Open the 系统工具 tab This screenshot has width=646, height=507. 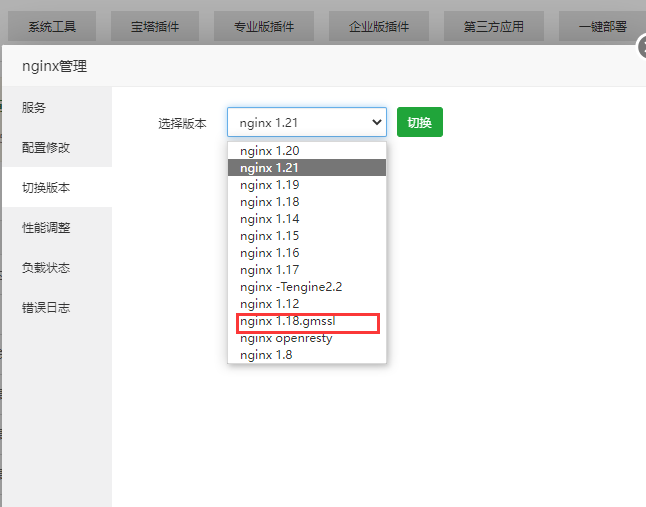[x=52, y=26]
